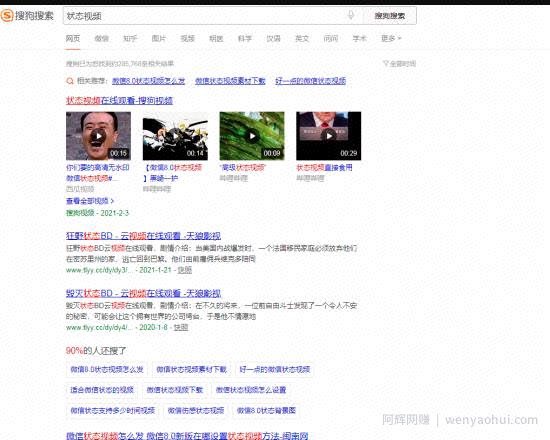Open 状态视频在线观看-搜狗视频 result title
The image size is (550, 440).
pos(119,101)
